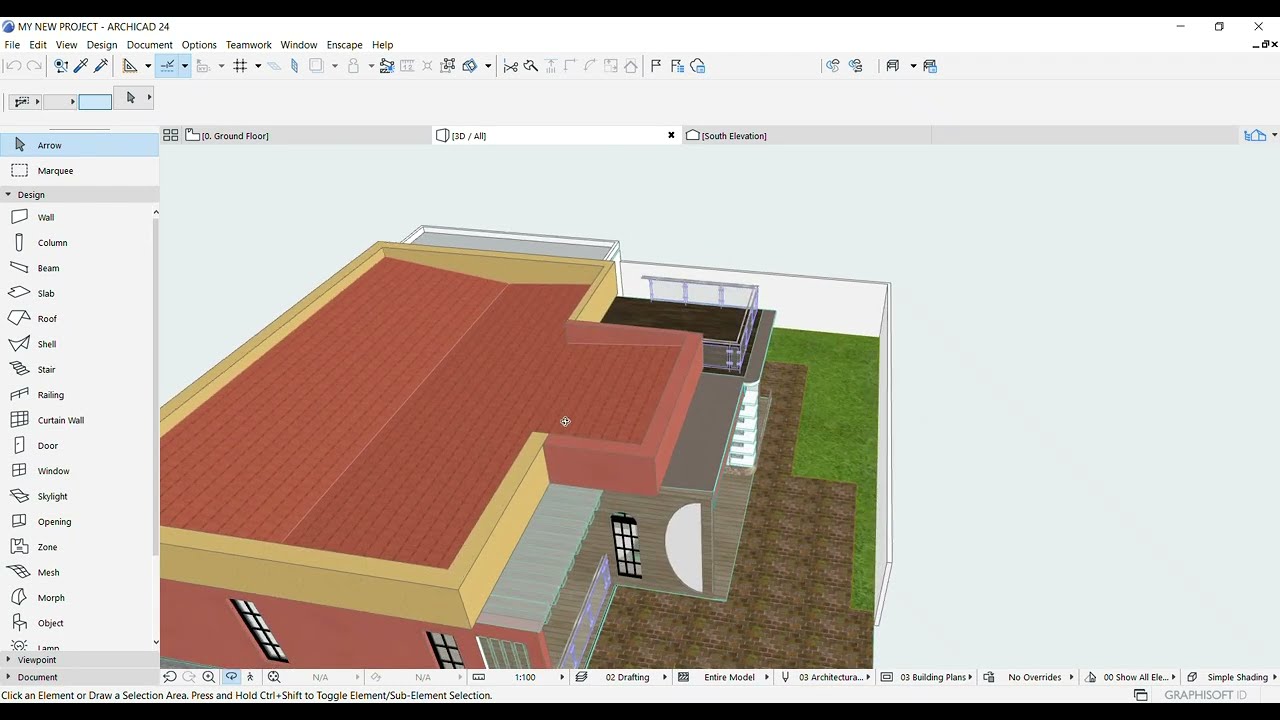Click the Find & Select magnifier icon
The width and height of the screenshot is (1280, 720).
61,66
